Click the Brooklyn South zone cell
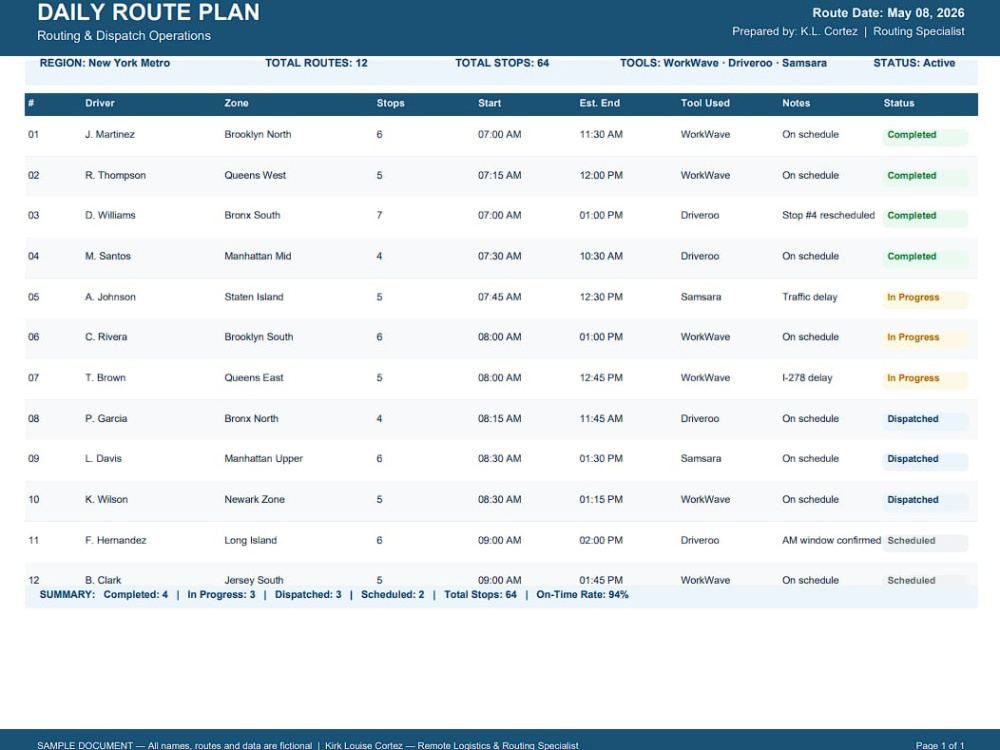The height and width of the screenshot is (750, 1000). point(259,337)
